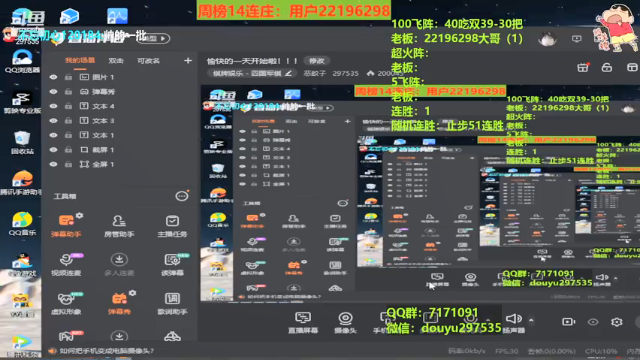Hide the 弹幕秀 layer in the source list
Image resolution: width=640 pixels, height=360 pixels.
(53, 92)
